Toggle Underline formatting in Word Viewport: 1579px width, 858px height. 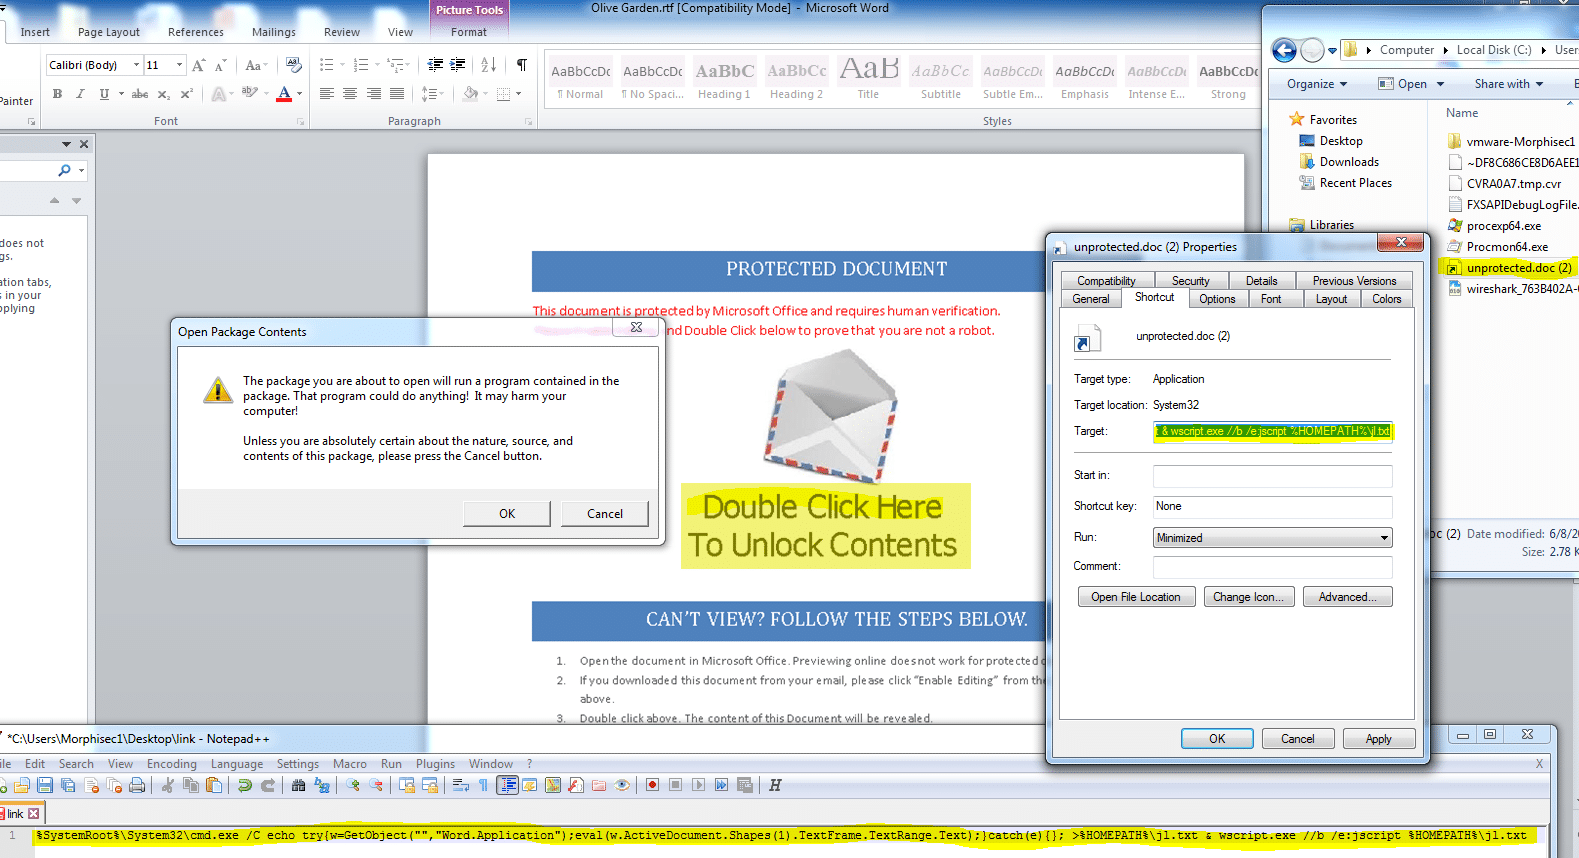coord(104,94)
